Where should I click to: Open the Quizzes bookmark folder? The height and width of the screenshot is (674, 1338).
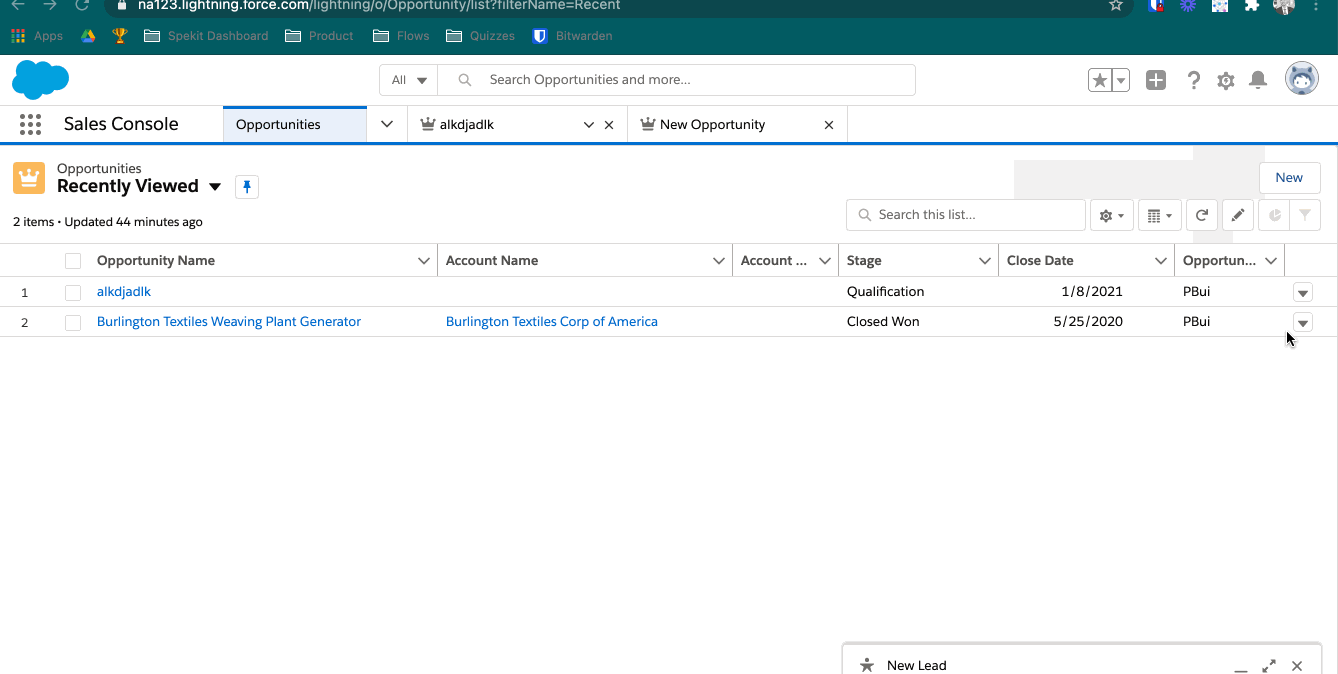coord(480,36)
